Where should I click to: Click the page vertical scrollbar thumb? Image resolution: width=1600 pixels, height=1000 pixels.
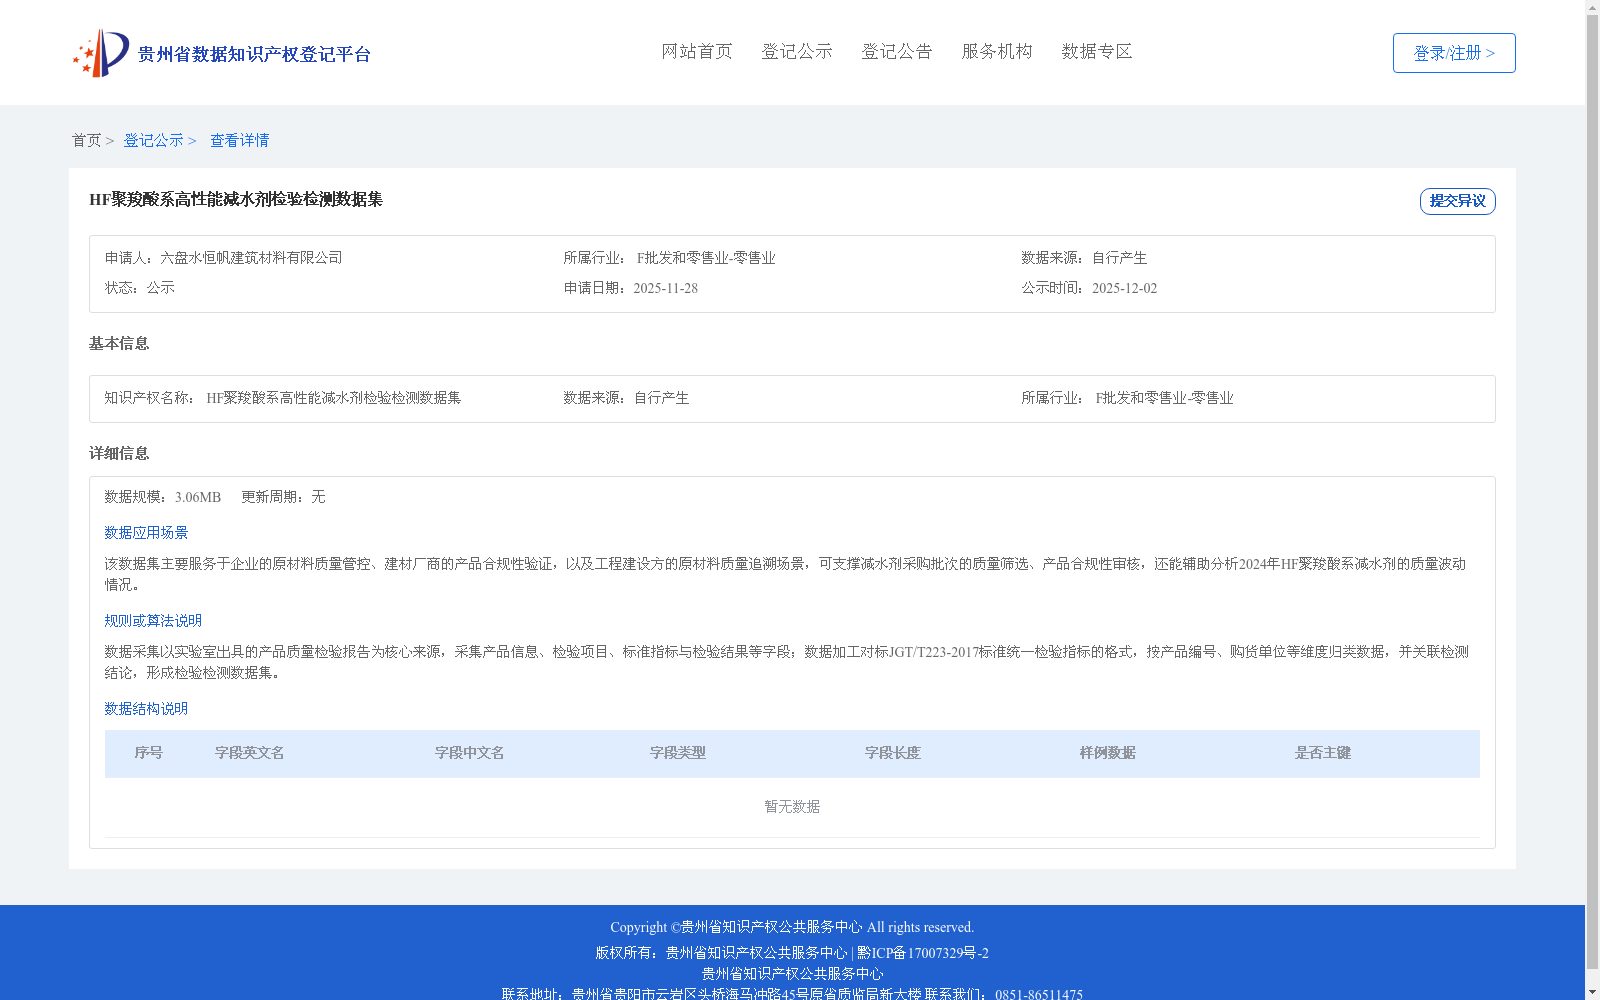(x=1592, y=492)
